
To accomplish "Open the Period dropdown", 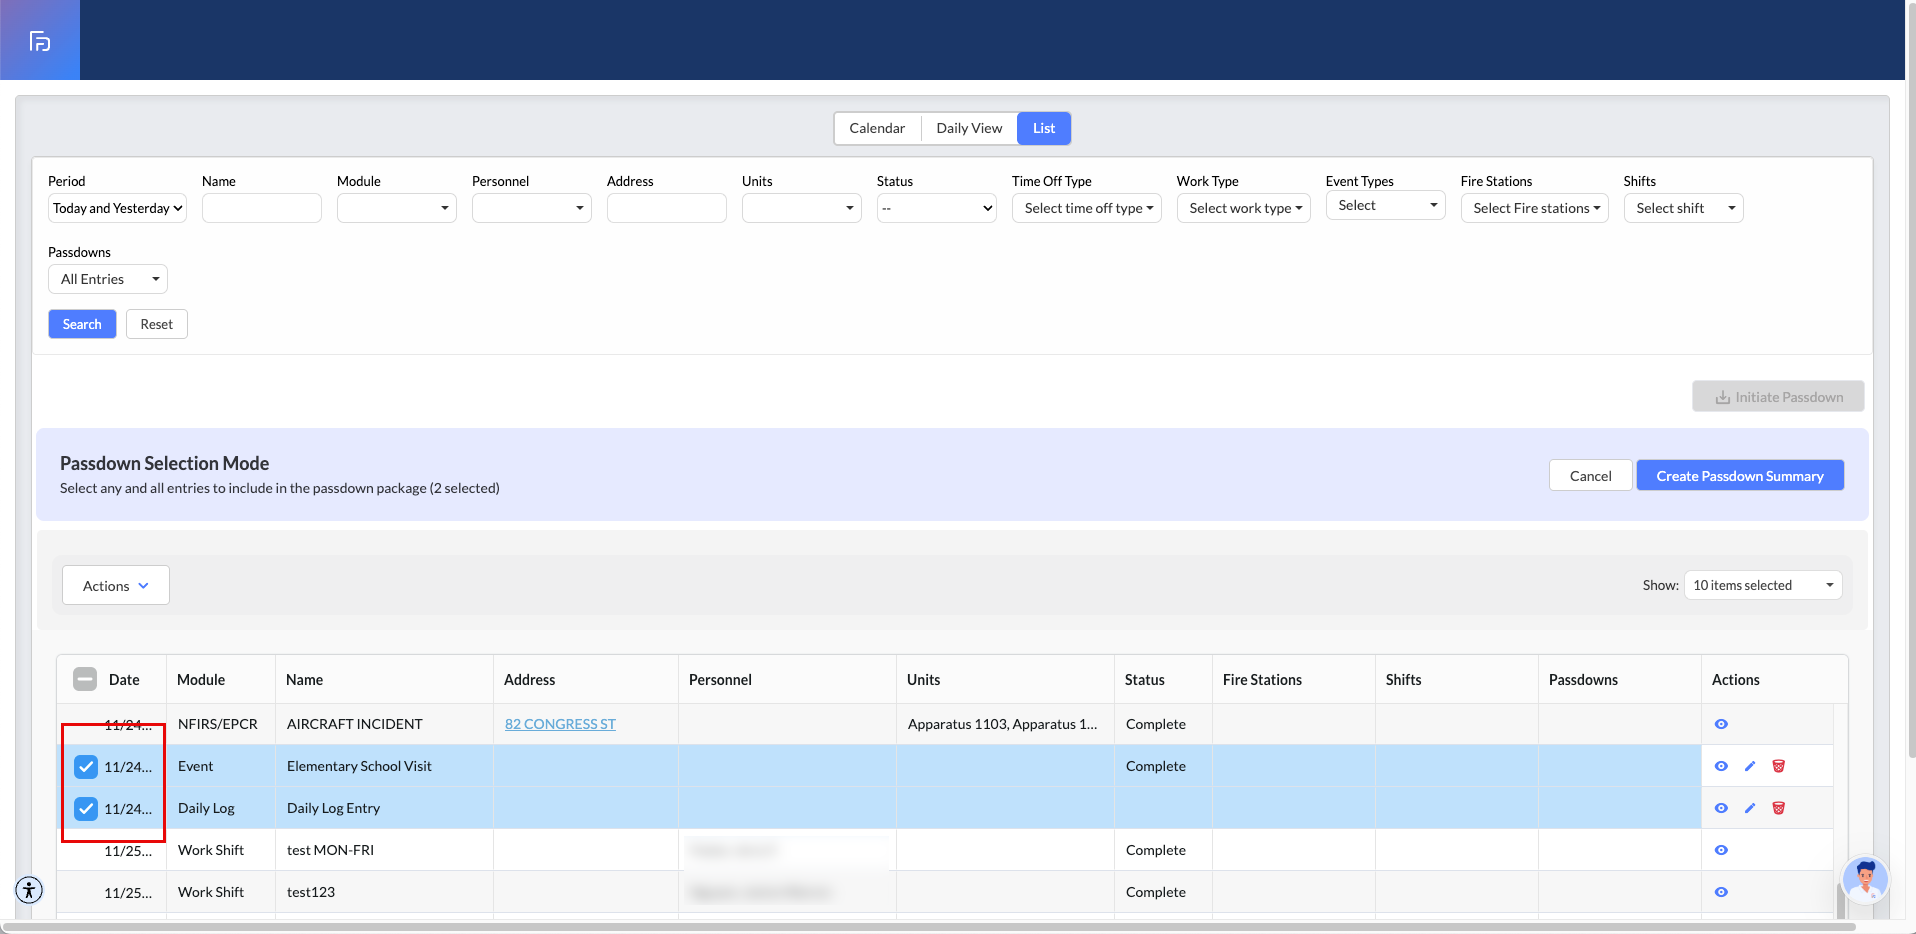I will (117, 208).
